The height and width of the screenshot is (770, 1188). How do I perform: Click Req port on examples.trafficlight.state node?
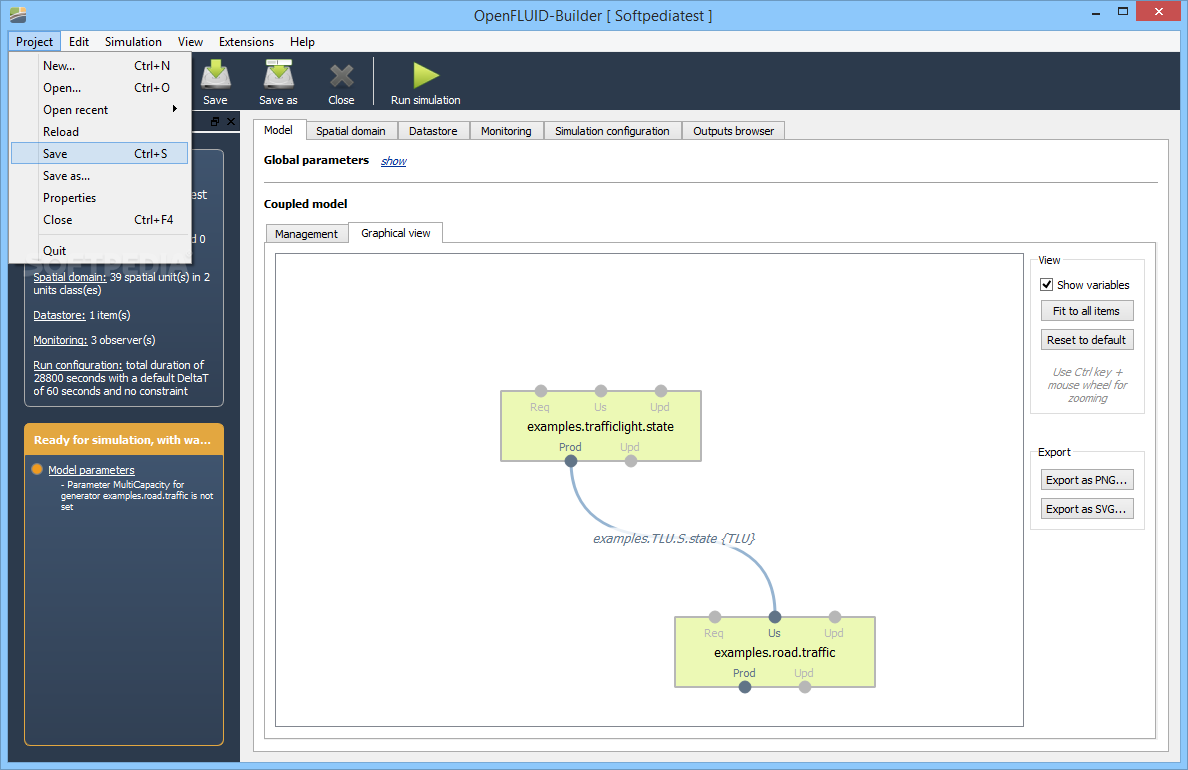tap(540, 391)
